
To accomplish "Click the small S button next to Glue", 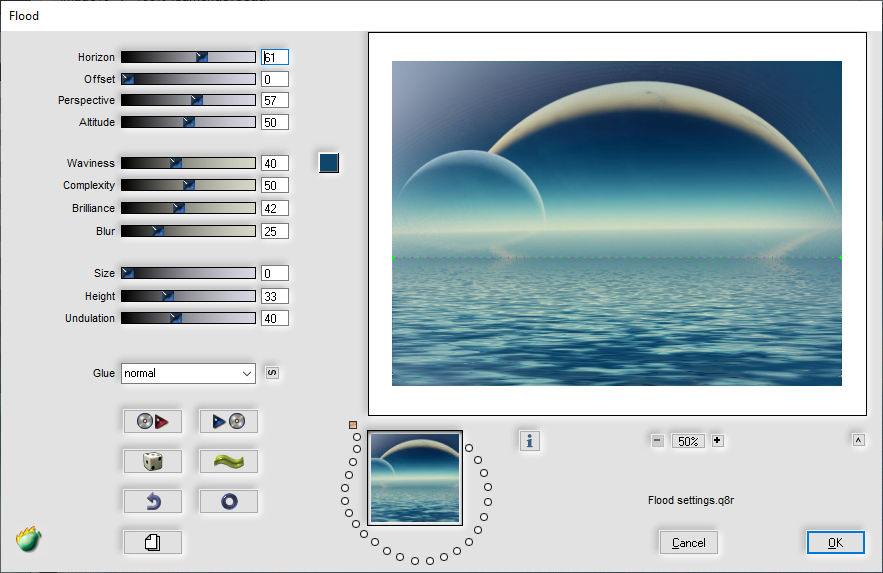I will pos(272,373).
